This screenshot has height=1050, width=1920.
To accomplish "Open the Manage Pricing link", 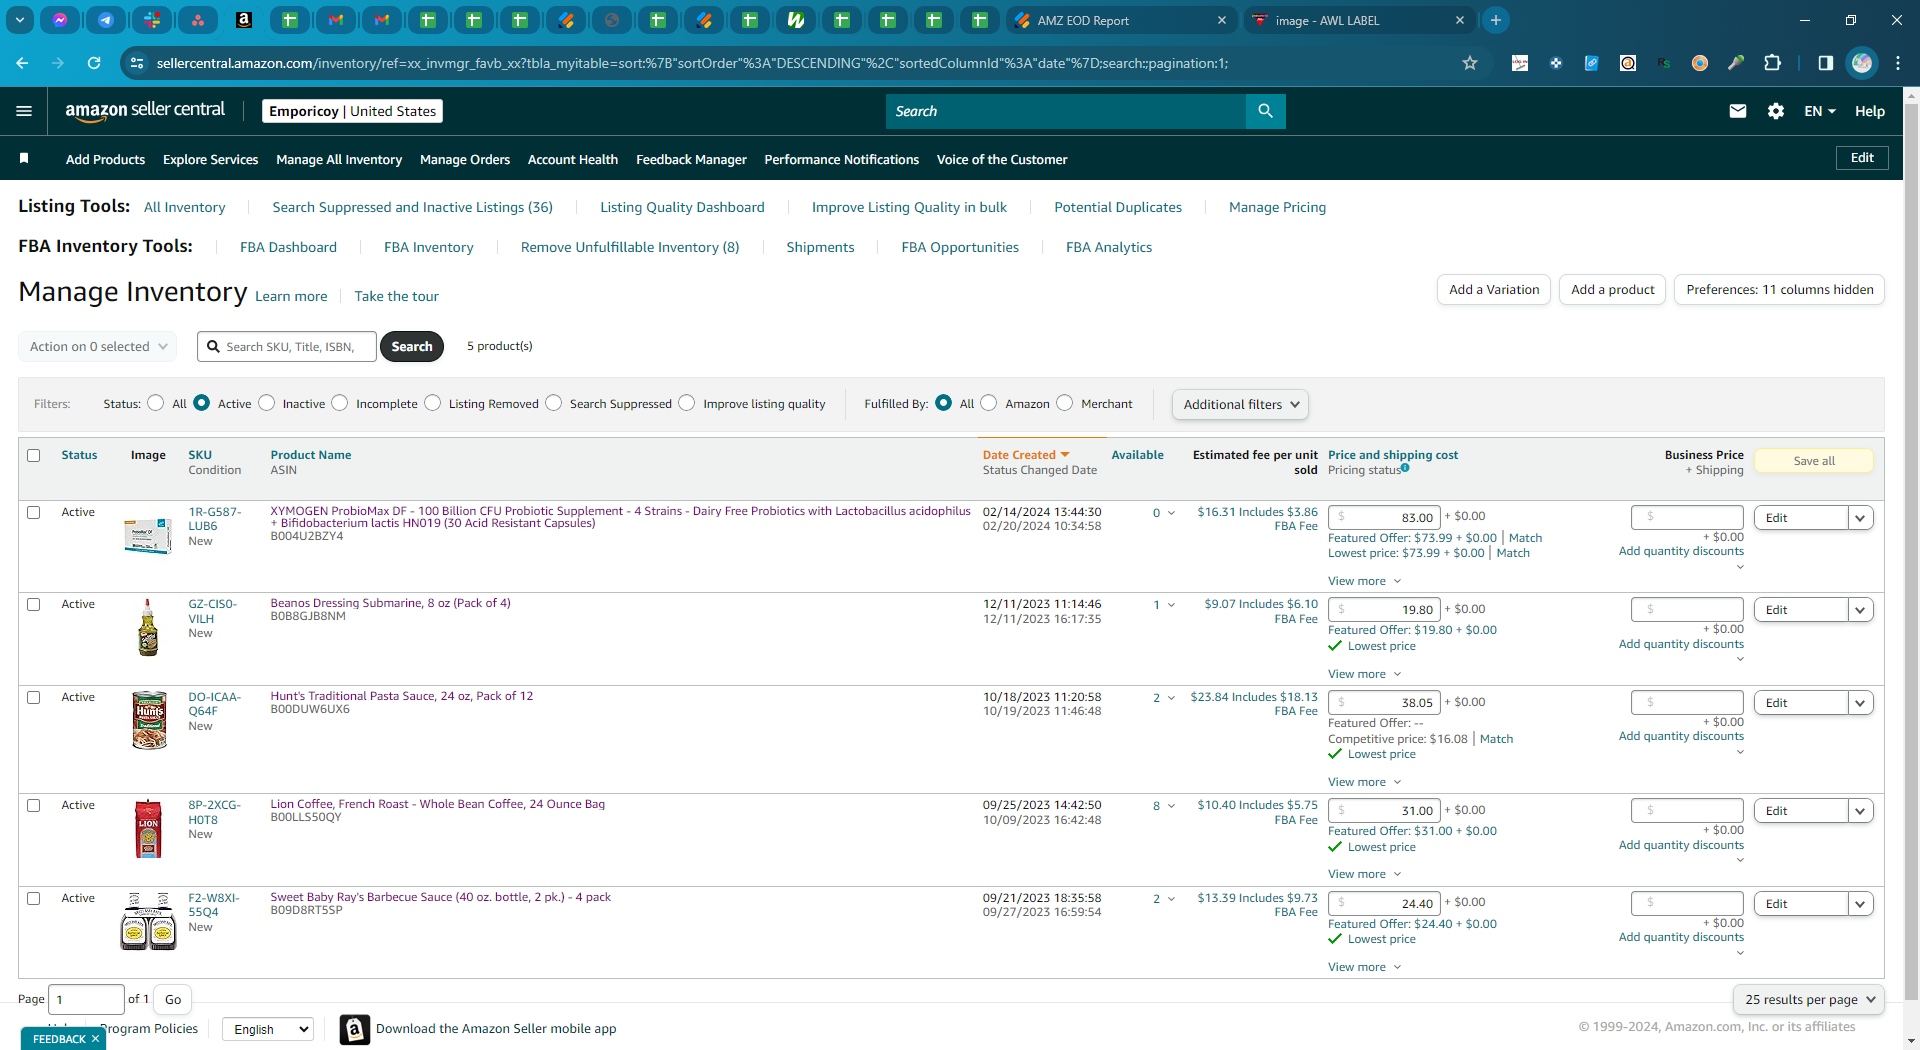I will coord(1277,207).
